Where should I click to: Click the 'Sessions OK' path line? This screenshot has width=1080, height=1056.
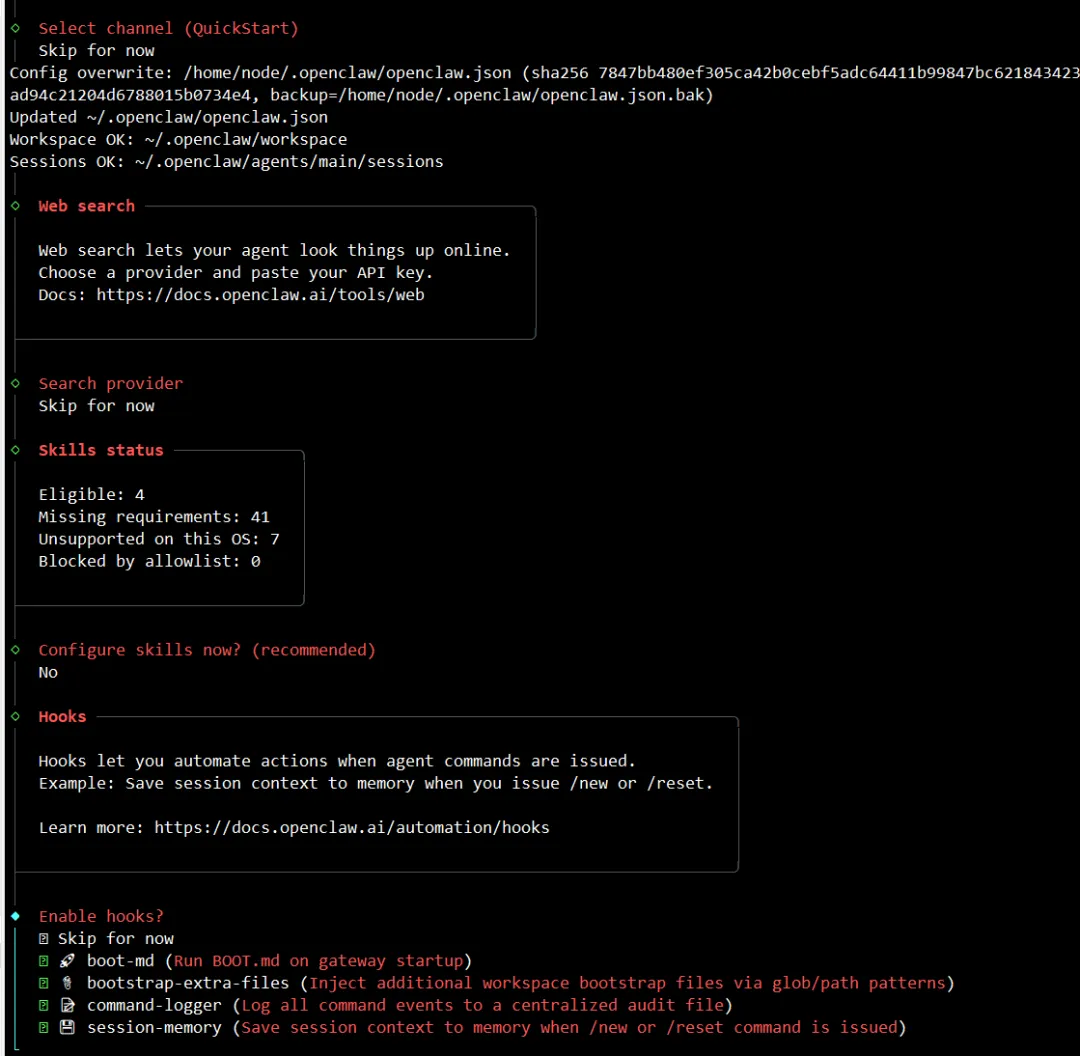coord(227,161)
